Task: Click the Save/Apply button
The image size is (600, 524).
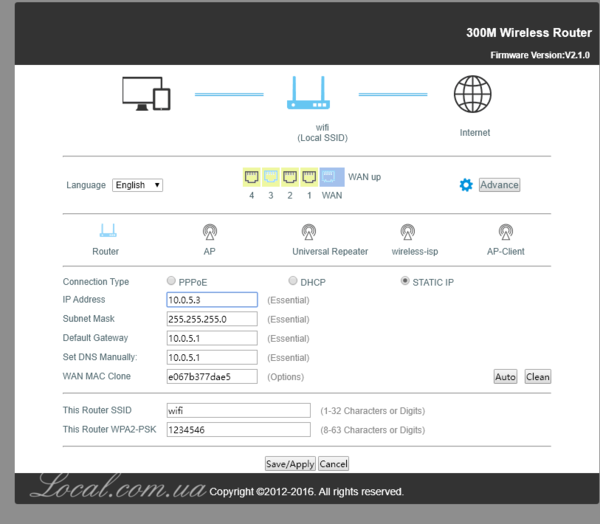Action: coord(290,464)
